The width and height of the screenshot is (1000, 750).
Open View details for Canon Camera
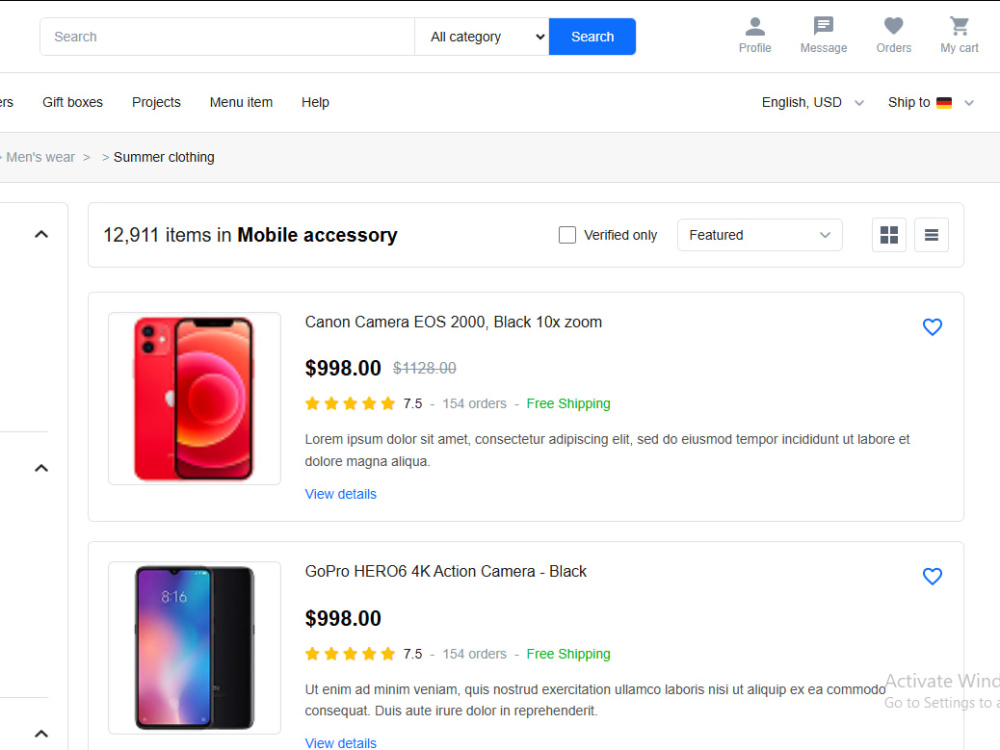point(341,494)
